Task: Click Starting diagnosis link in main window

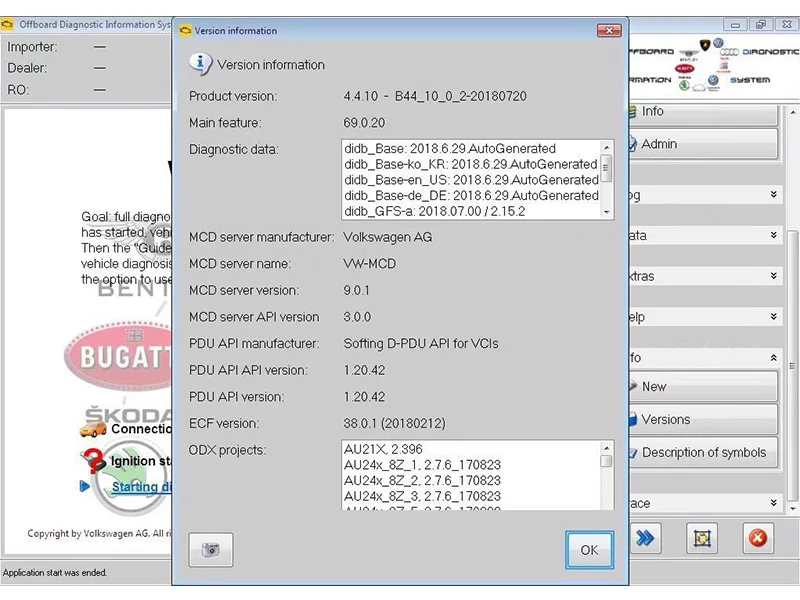Action: point(141,487)
